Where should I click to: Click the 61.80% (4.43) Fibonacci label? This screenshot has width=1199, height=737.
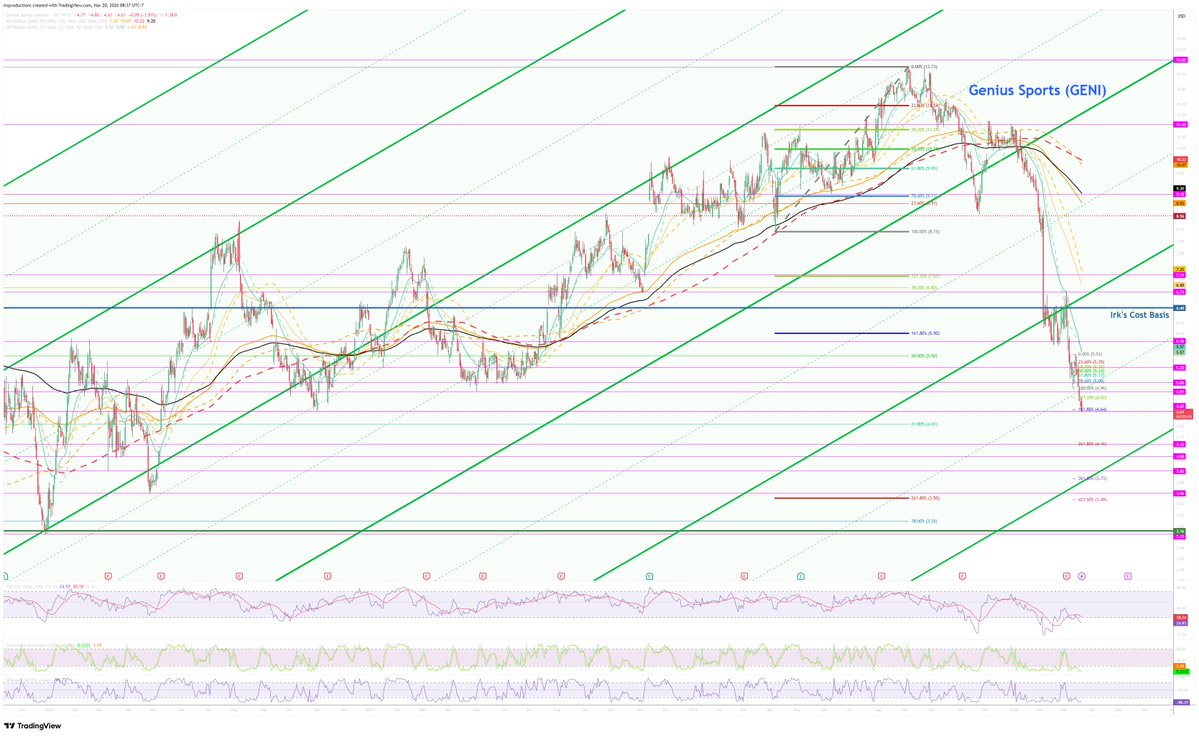(924, 424)
